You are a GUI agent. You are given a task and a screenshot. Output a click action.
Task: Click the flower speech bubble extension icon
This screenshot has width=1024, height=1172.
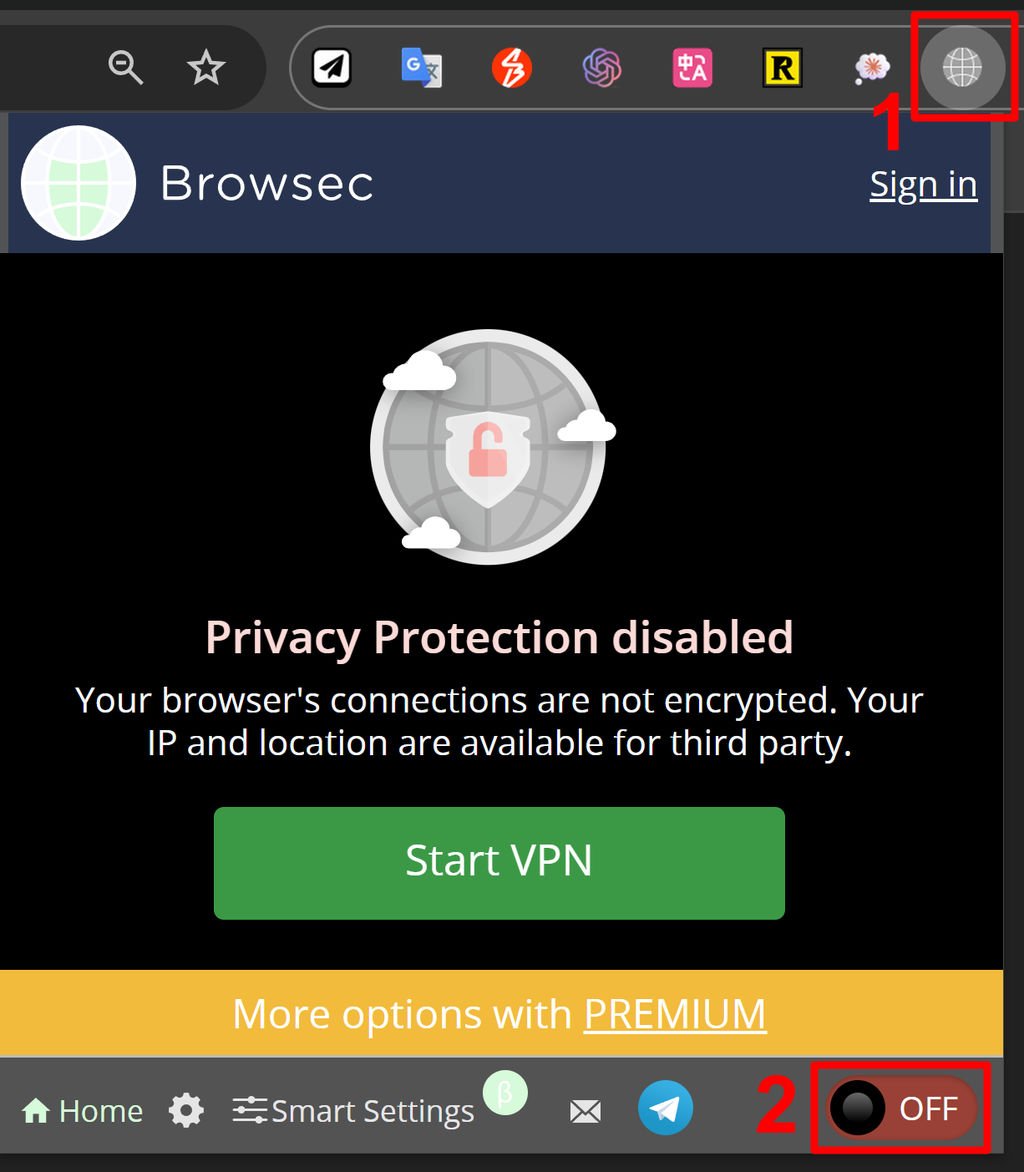click(x=872, y=68)
